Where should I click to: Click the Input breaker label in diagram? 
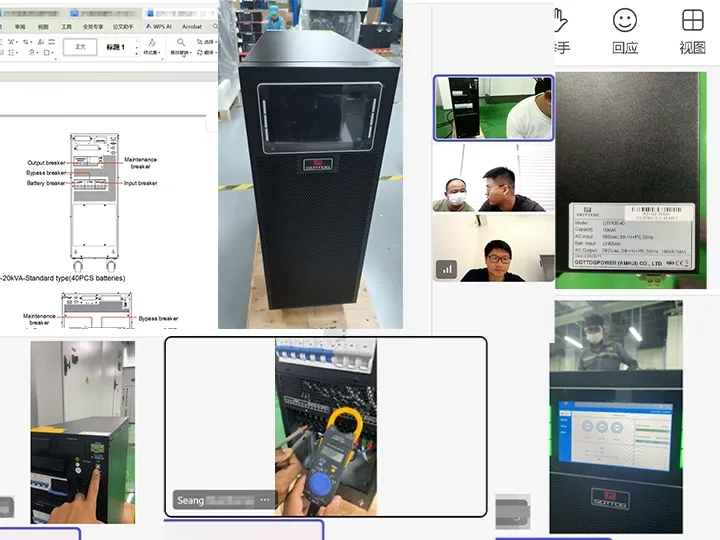[x=141, y=183]
